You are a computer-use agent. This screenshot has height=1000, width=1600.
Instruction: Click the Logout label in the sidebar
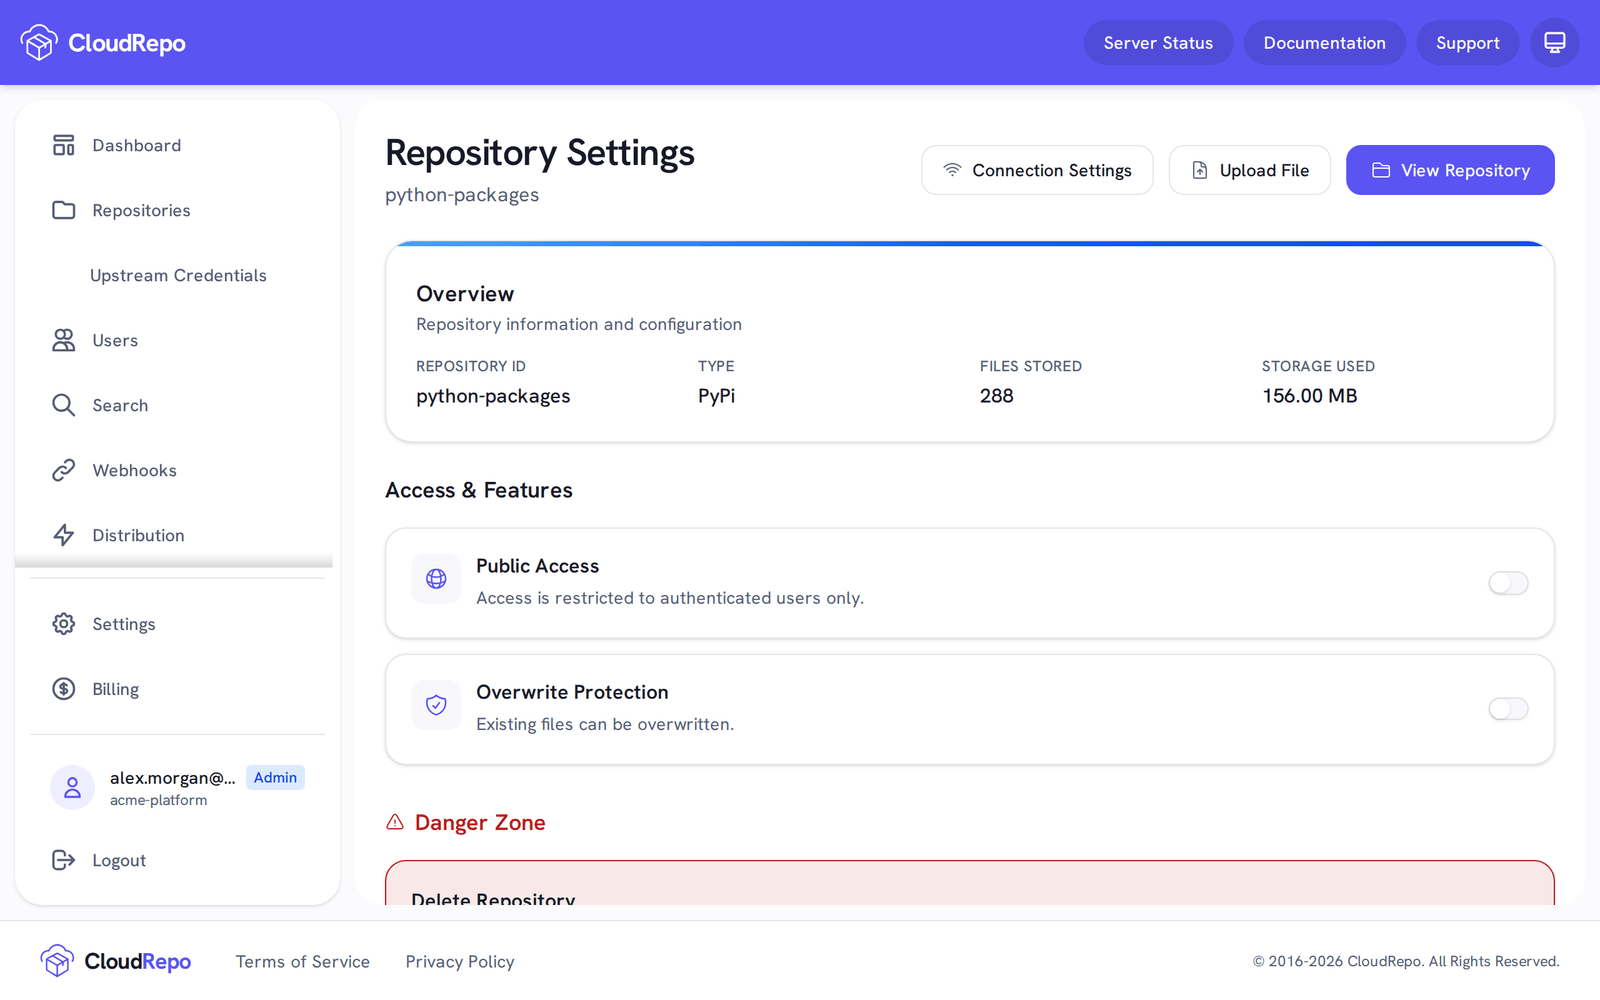click(119, 860)
